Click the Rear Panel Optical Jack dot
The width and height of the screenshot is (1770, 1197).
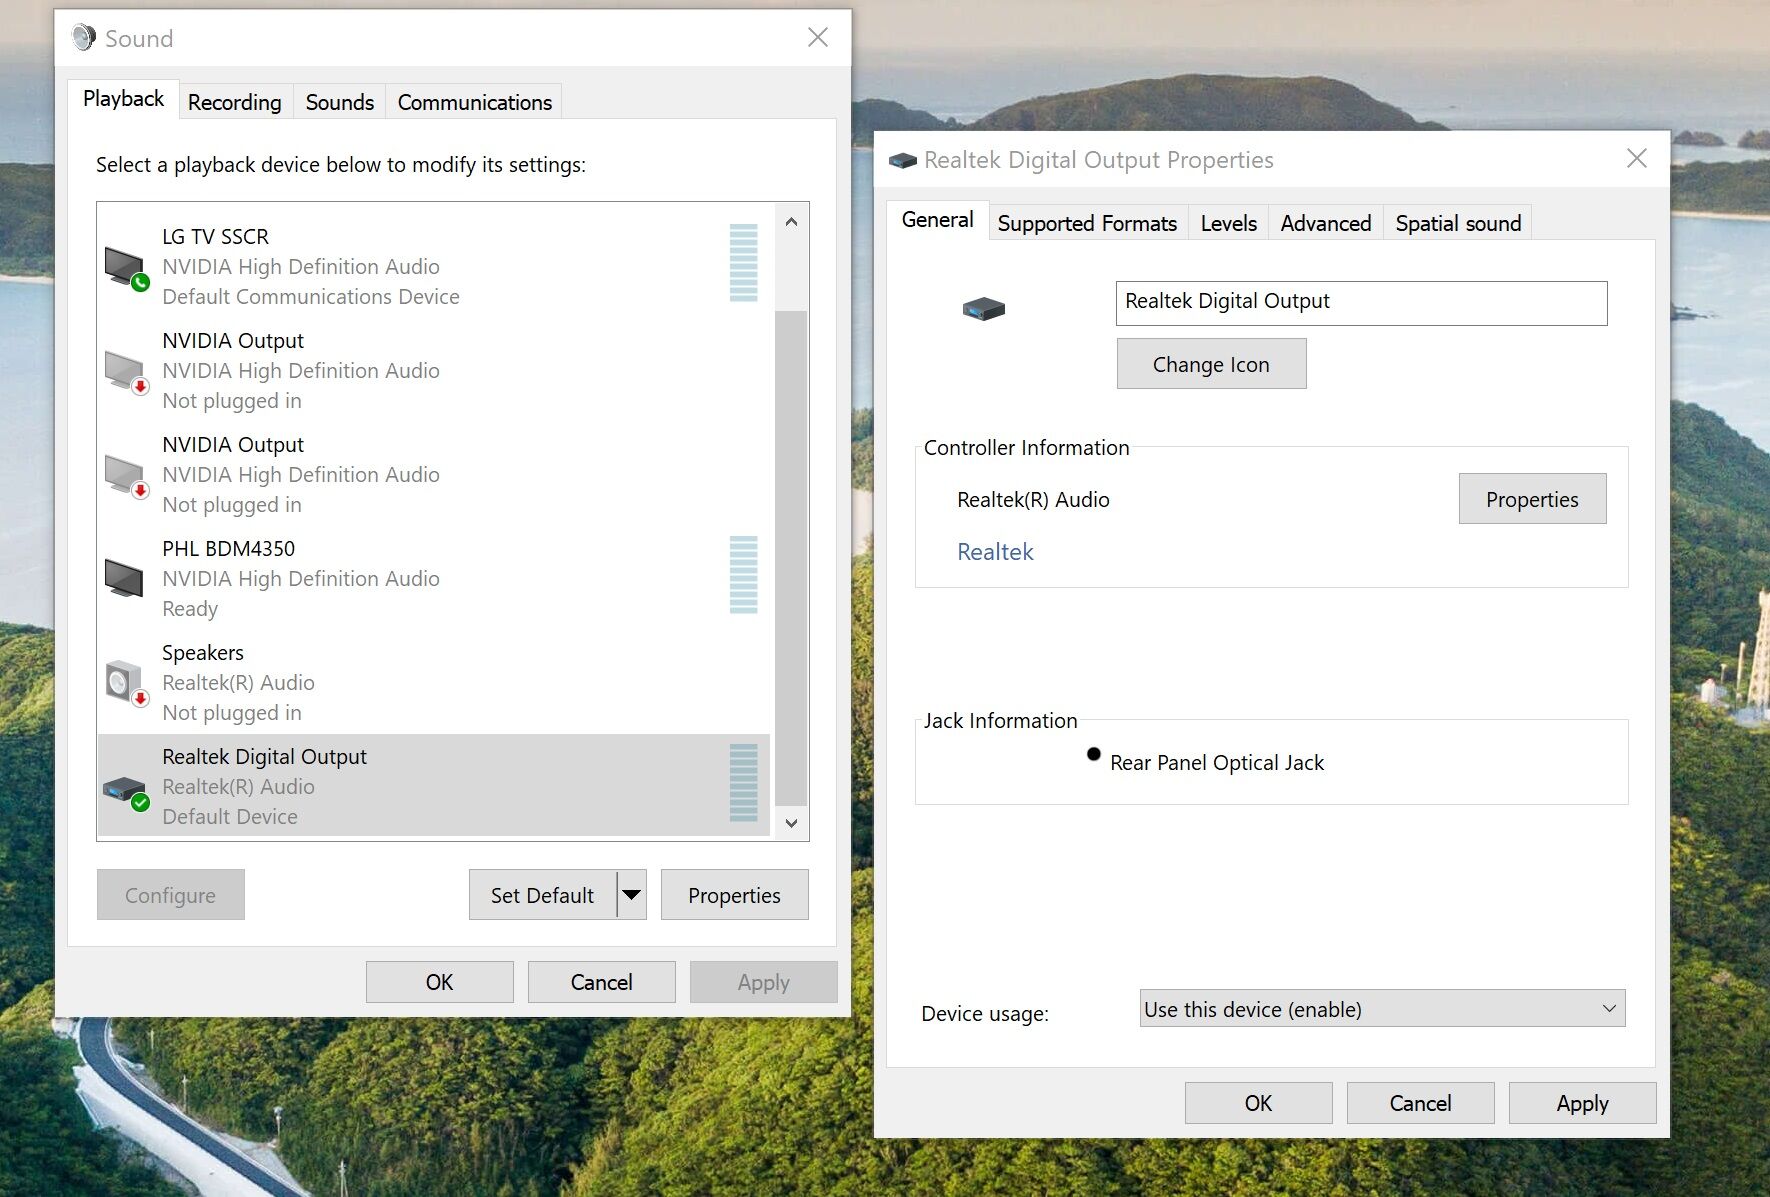click(1094, 754)
